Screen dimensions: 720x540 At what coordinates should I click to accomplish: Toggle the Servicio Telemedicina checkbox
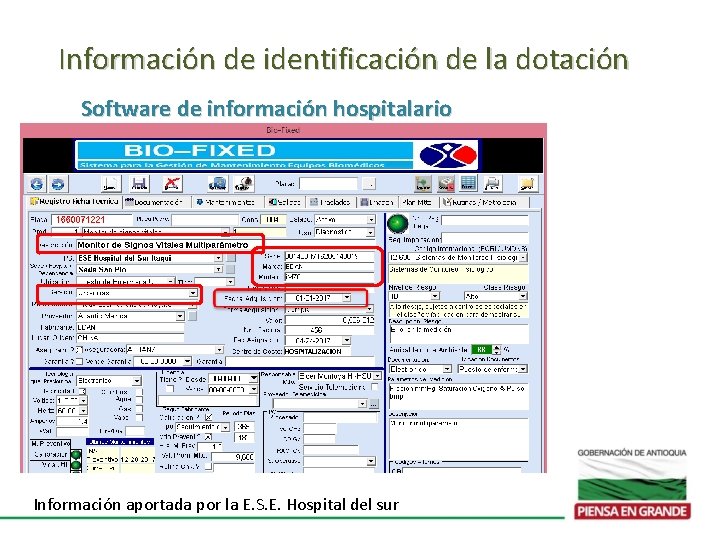pyautogui.click(x=375, y=387)
